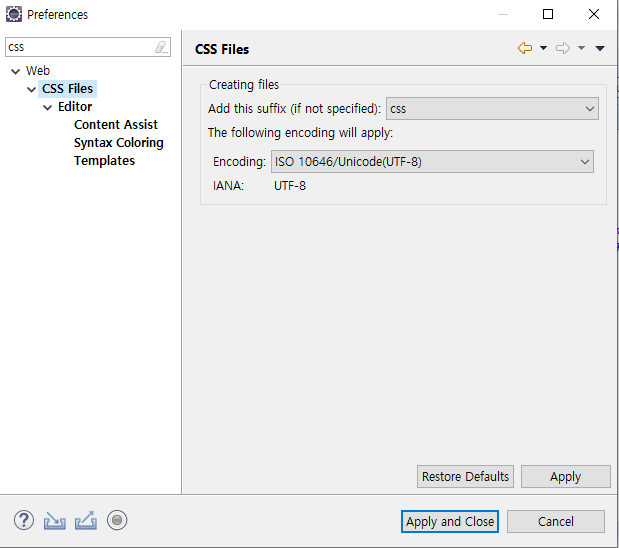Screen dimensions: 619x548
Task: Click the IANA UTF-8 value text
Action: point(290,186)
